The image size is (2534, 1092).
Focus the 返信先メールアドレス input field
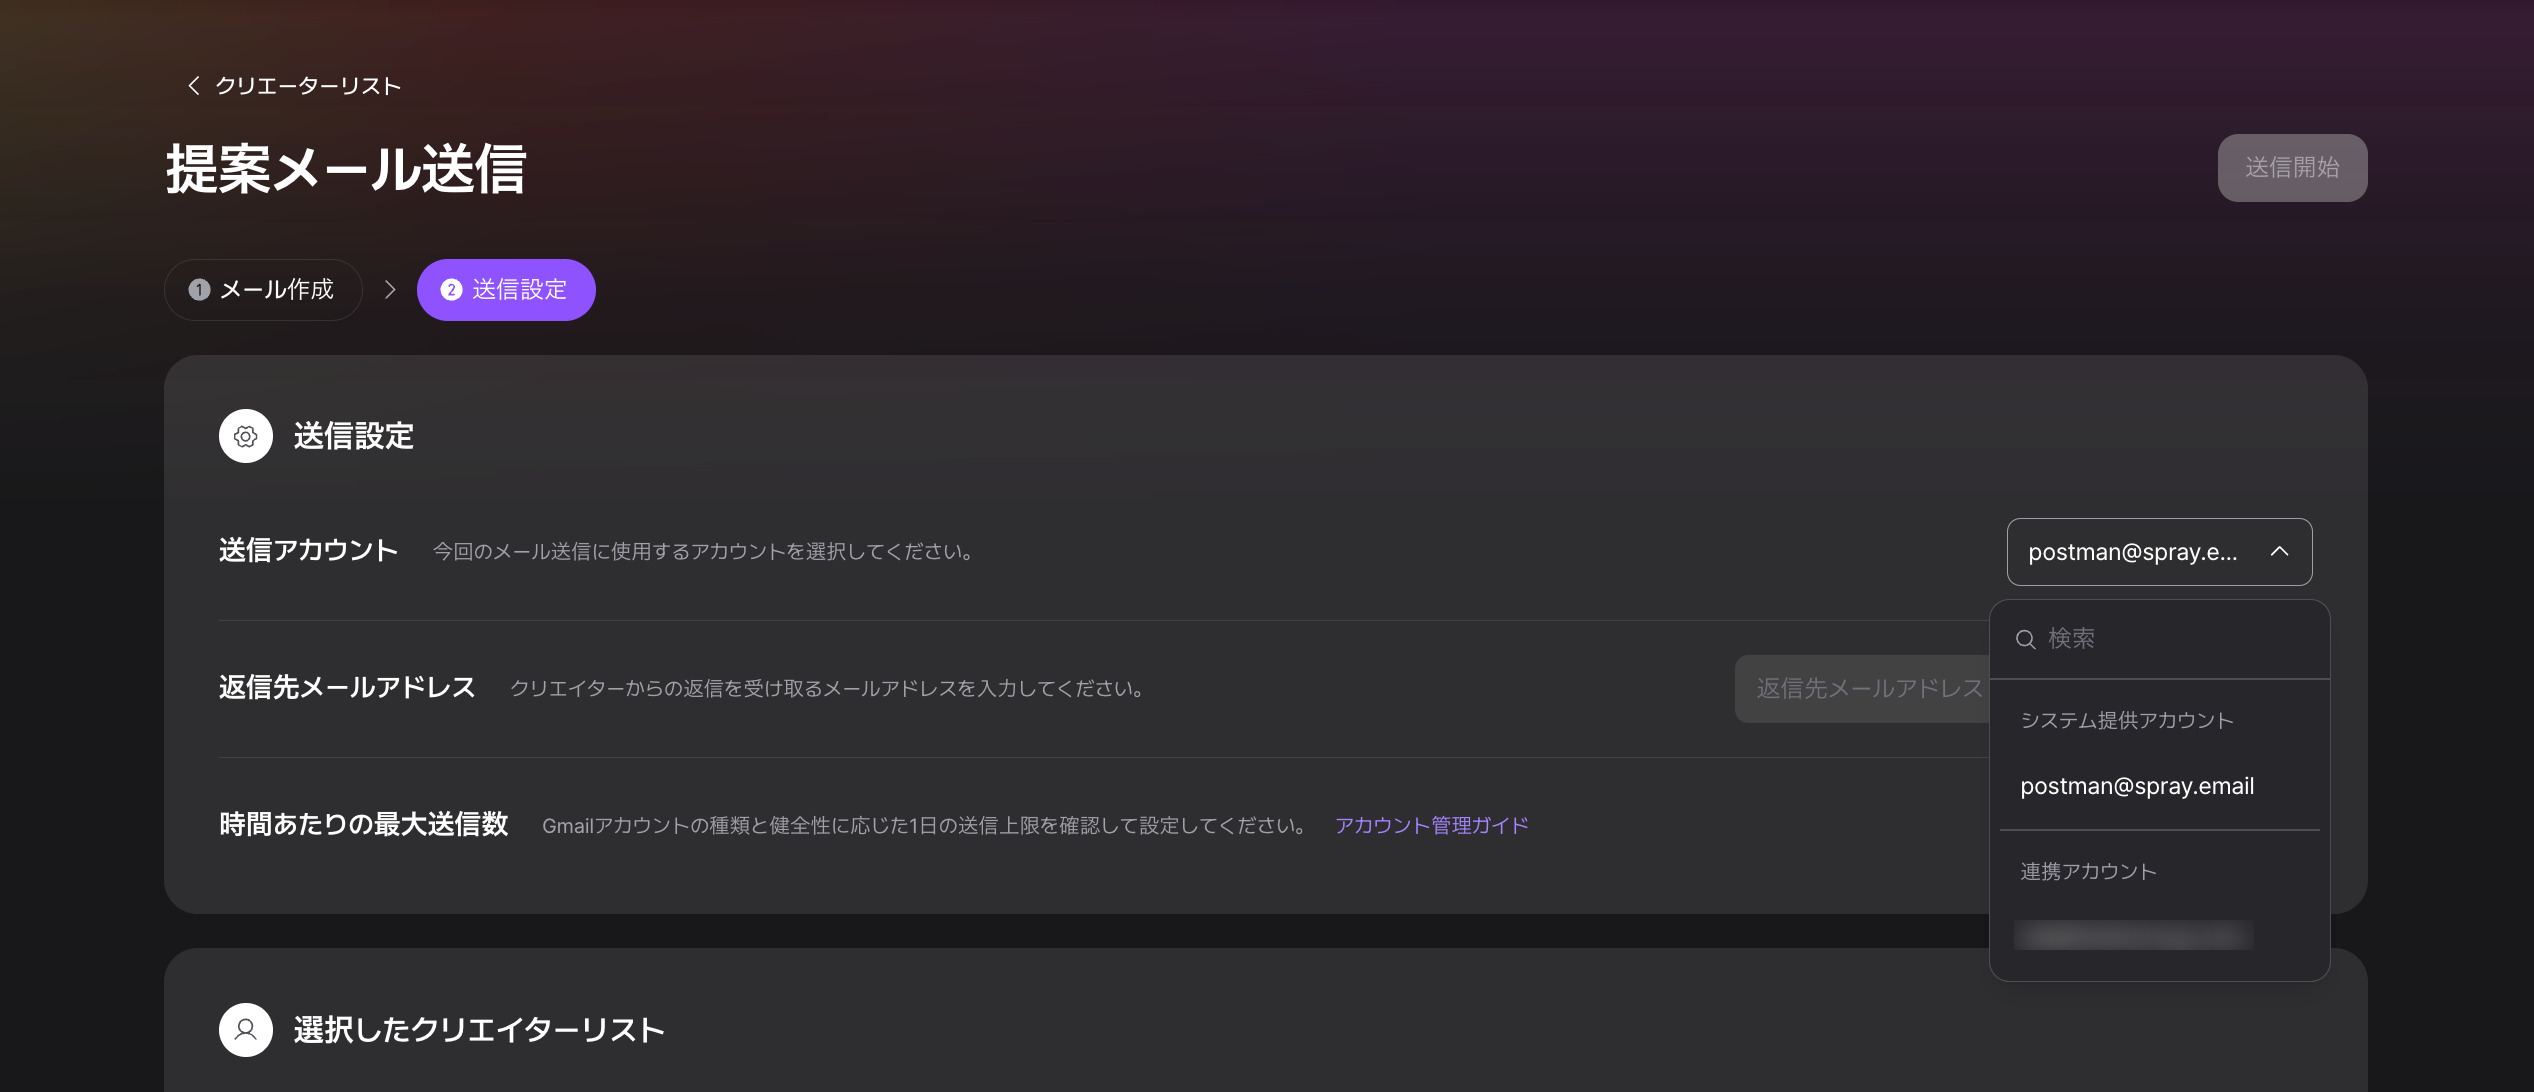pyautogui.click(x=1862, y=689)
